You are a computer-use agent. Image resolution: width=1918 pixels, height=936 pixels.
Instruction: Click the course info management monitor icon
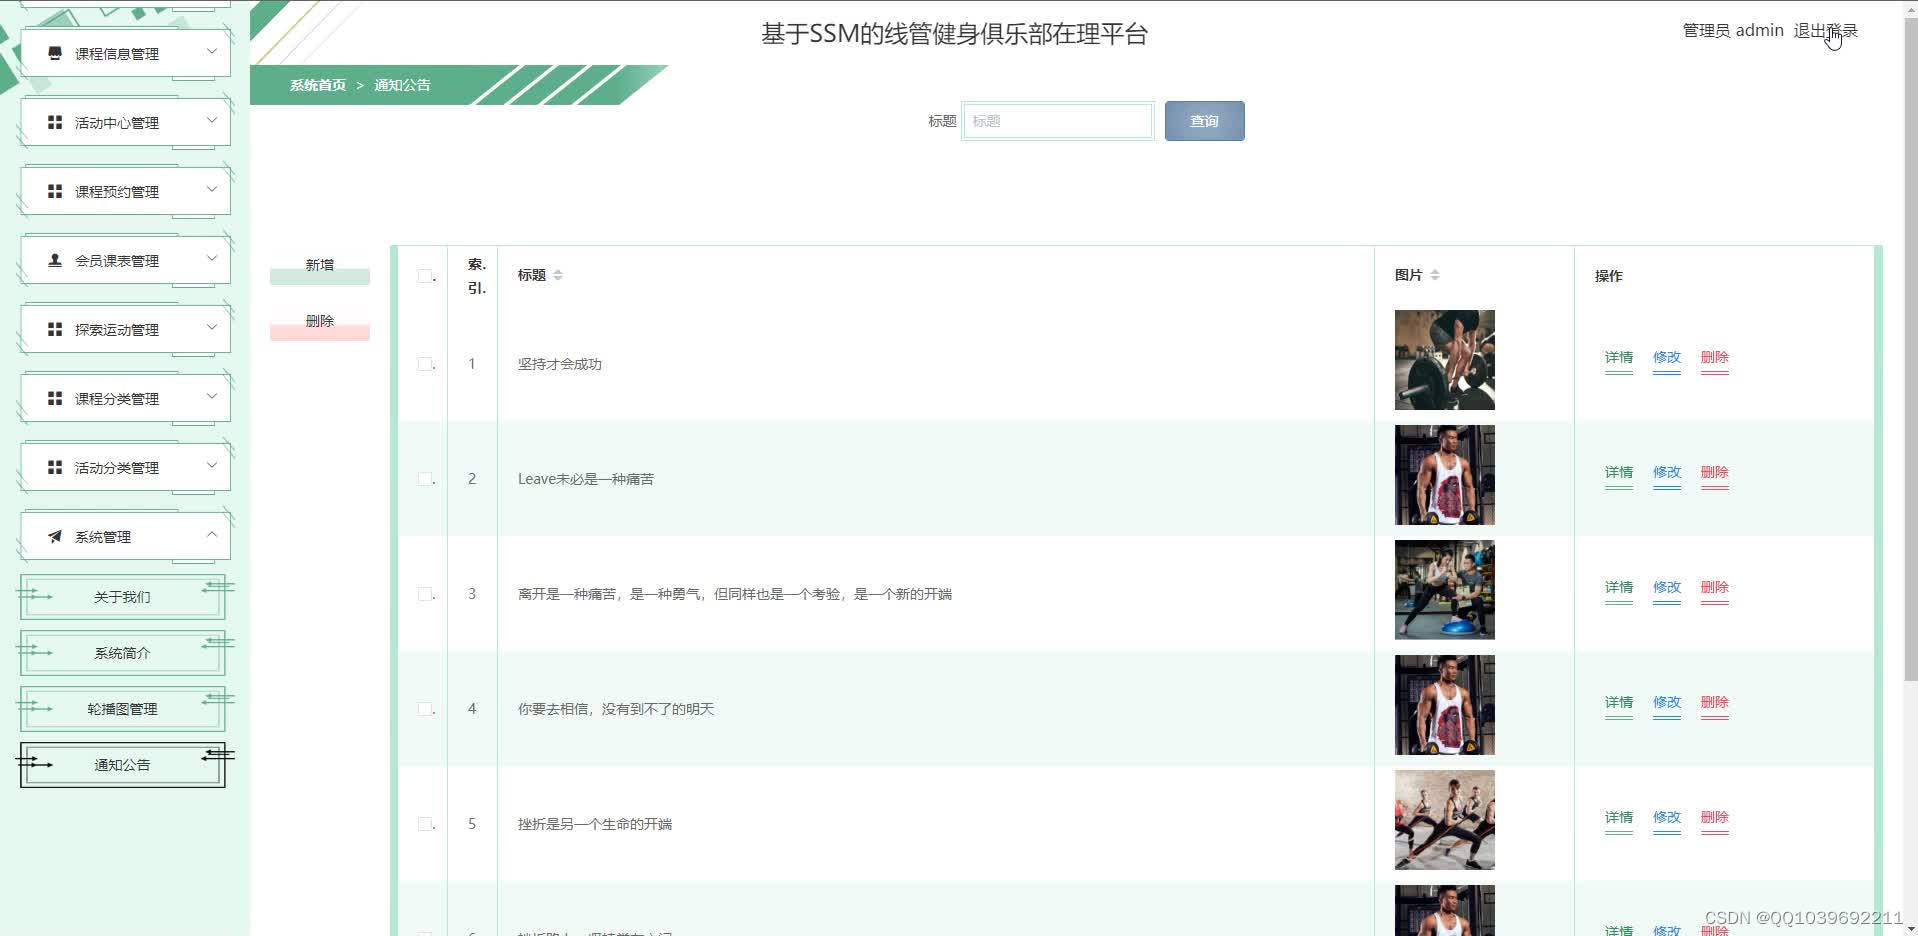pyautogui.click(x=55, y=53)
